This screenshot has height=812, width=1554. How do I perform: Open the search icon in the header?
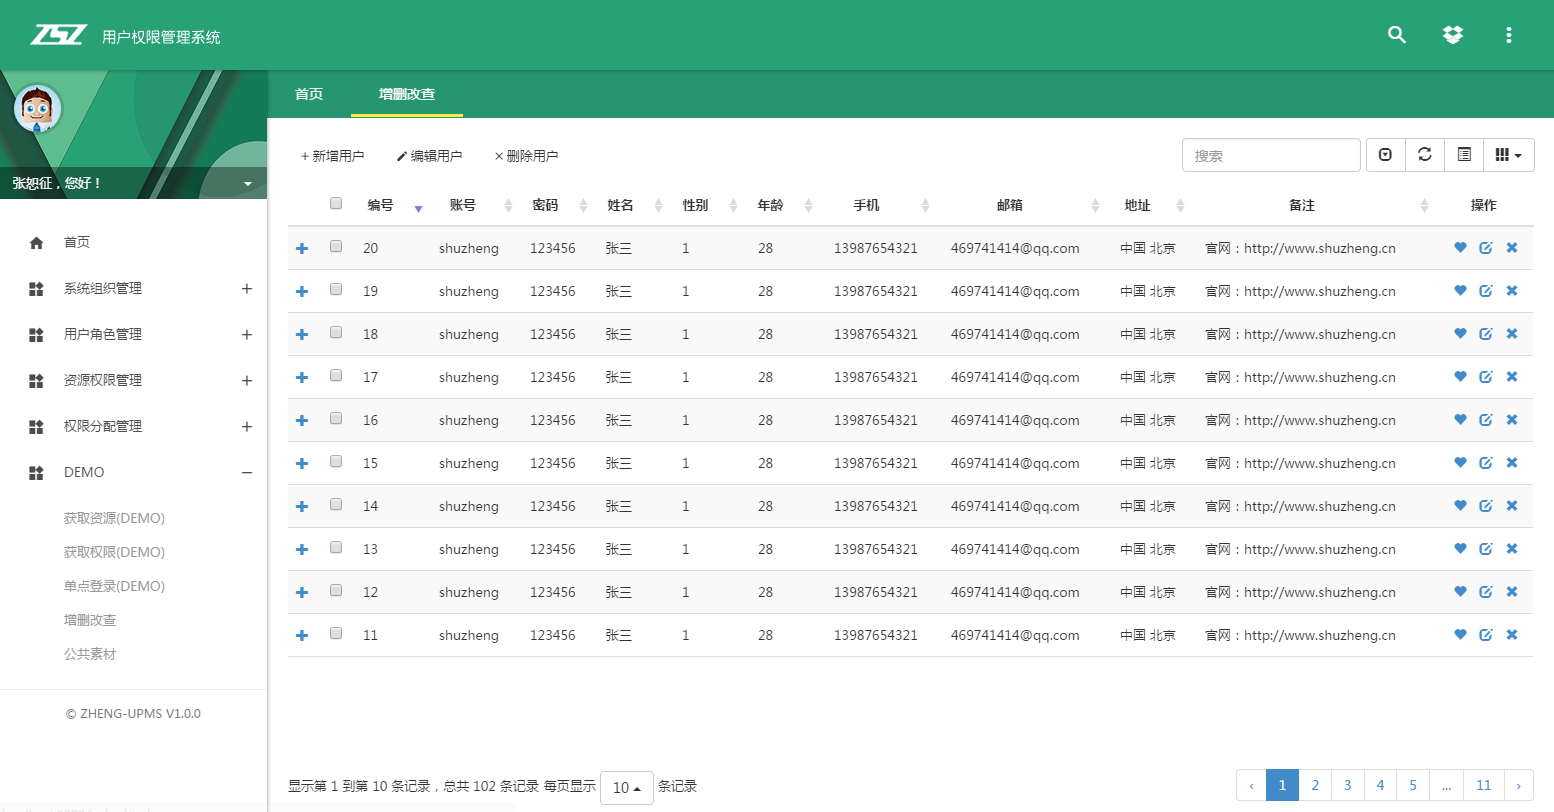pos(1397,35)
